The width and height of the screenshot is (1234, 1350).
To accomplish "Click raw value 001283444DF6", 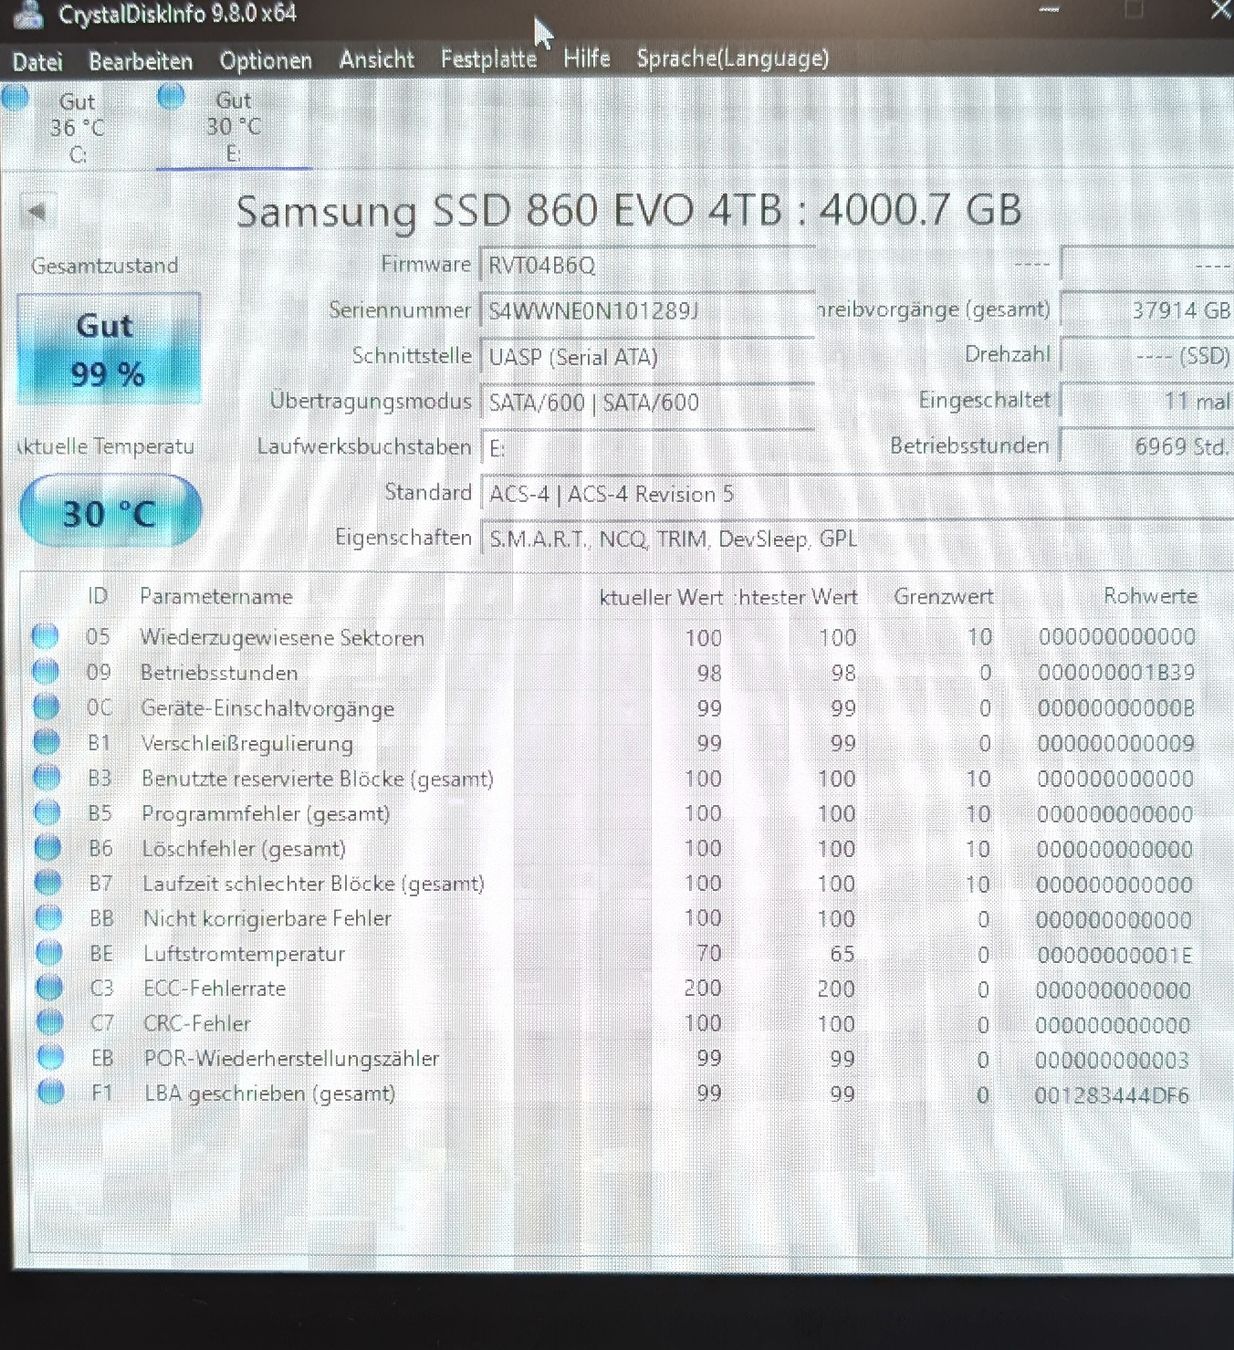I will (1112, 1095).
